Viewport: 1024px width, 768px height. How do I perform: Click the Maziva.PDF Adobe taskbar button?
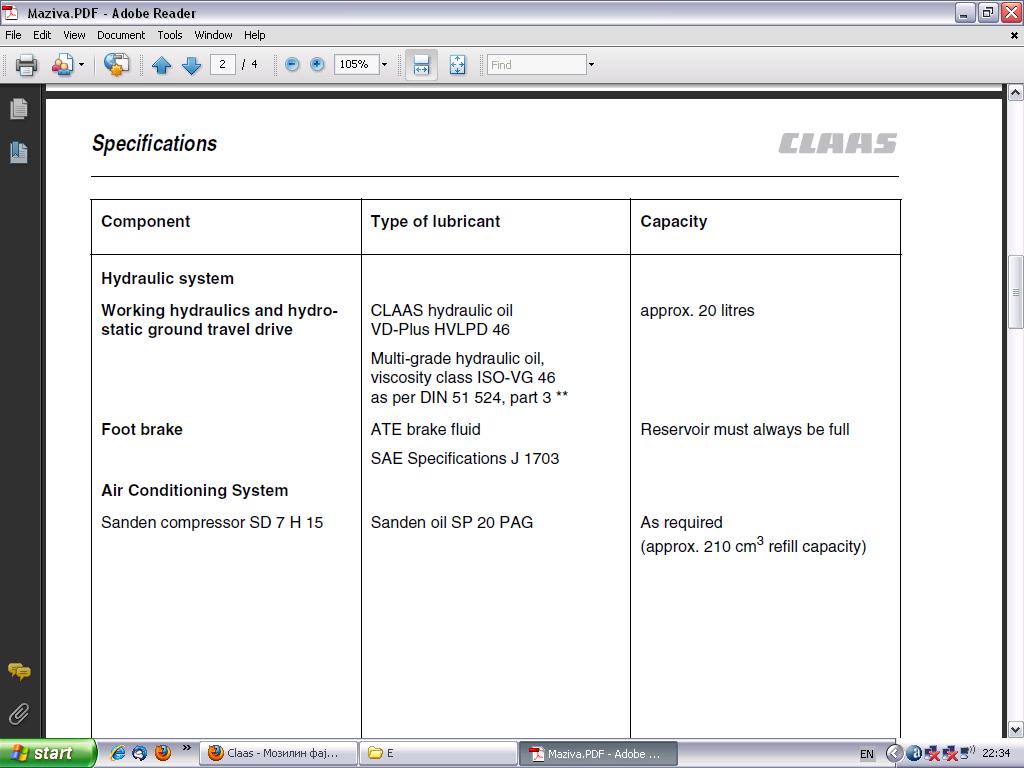click(x=598, y=754)
